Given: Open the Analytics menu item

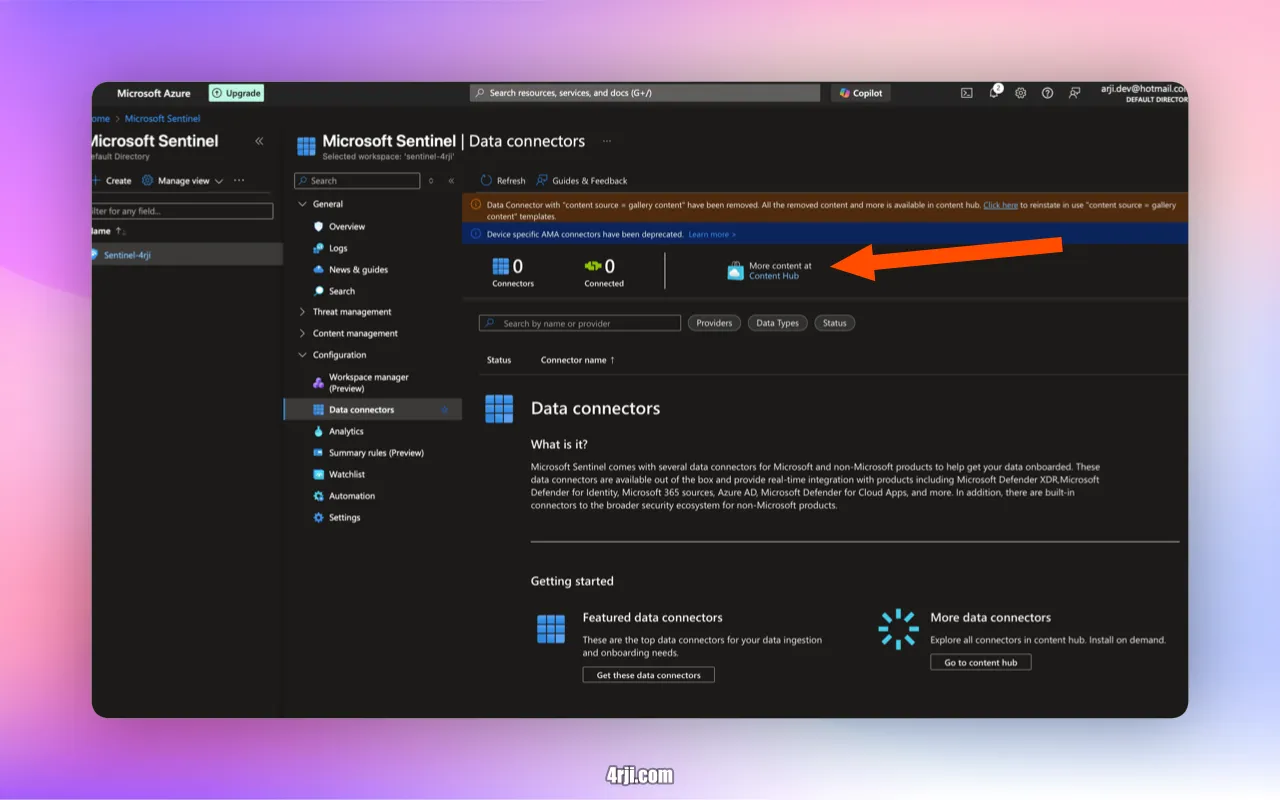Looking at the screenshot, I should (346, 431).
